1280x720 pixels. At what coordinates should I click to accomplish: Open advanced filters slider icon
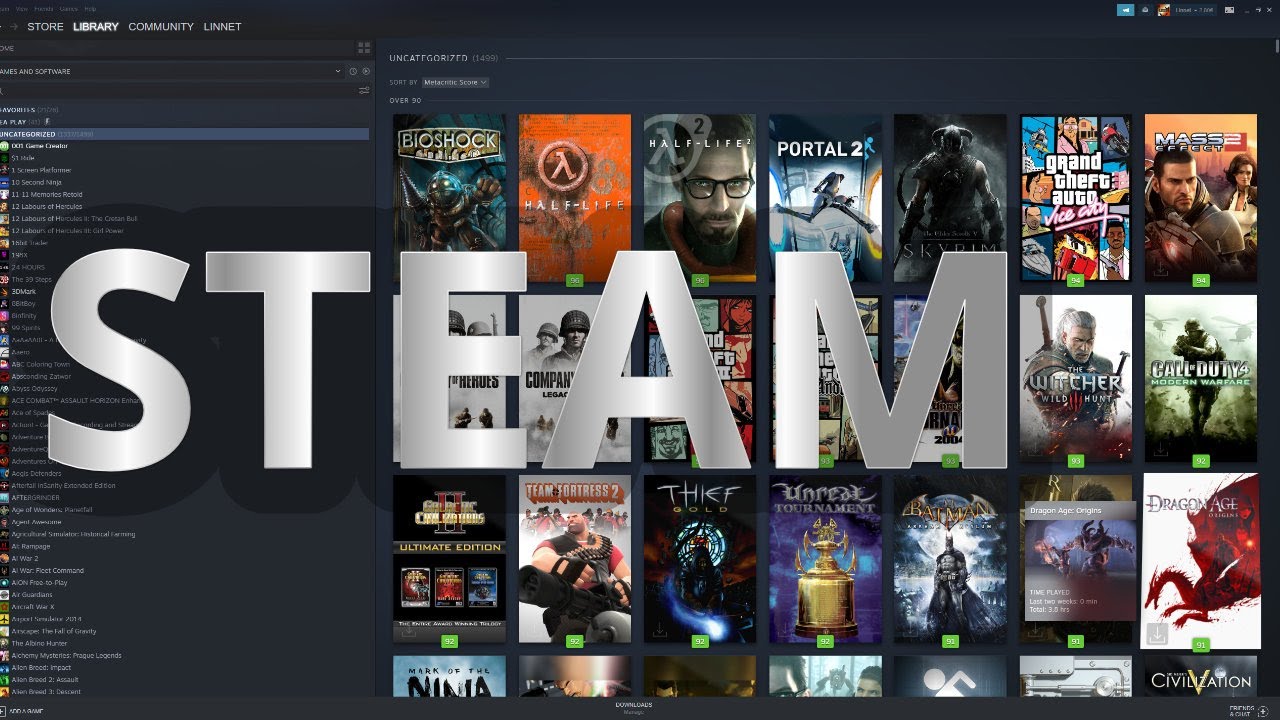[364, 91]
